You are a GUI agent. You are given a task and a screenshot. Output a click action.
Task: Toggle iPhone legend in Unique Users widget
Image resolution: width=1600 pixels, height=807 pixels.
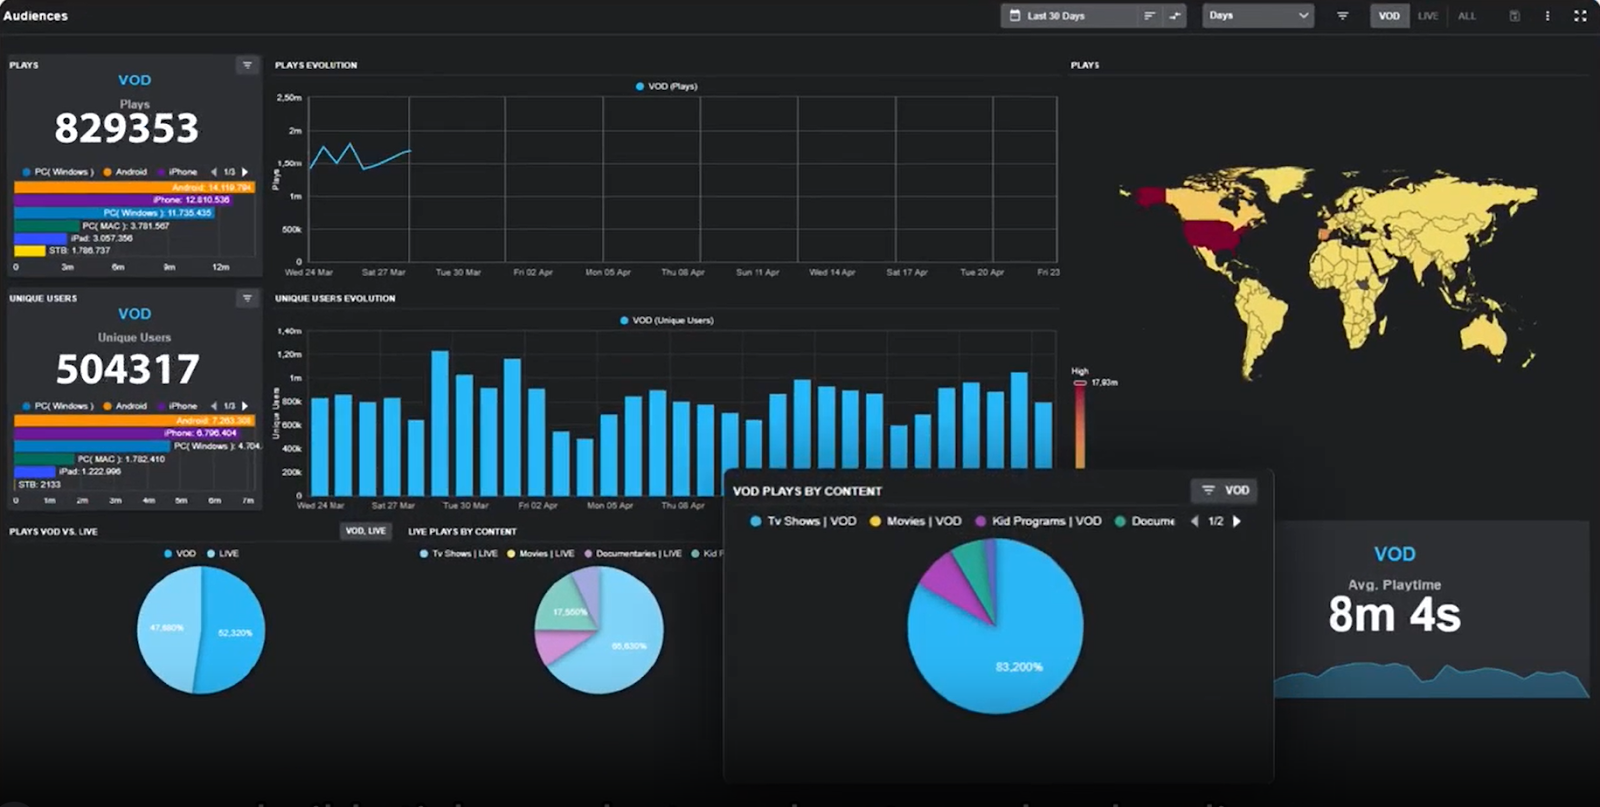click(177, 406)
